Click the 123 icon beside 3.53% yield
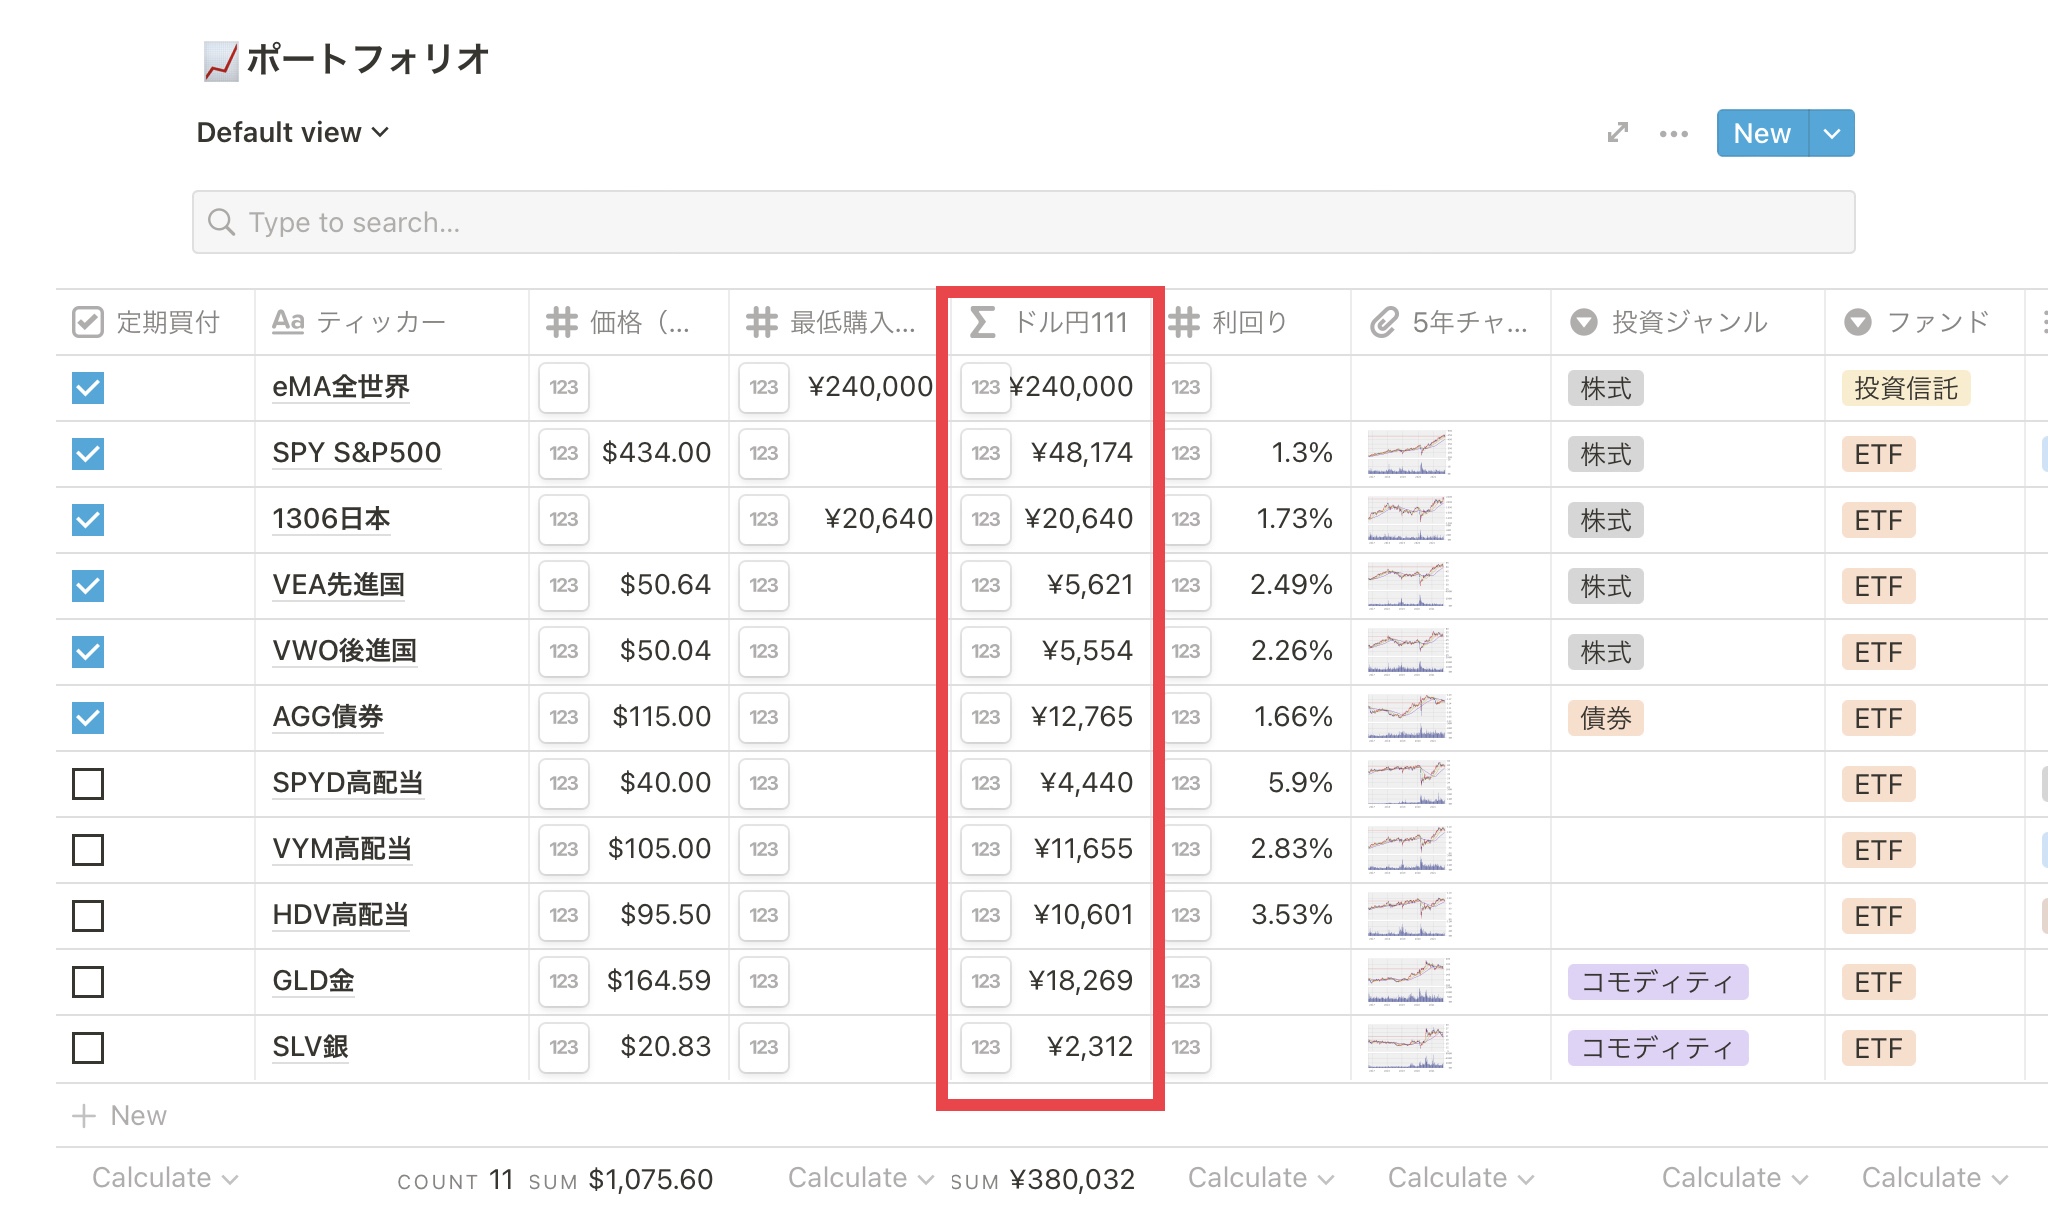This screenshot has height=1213, width=2048. [1186, 916]
